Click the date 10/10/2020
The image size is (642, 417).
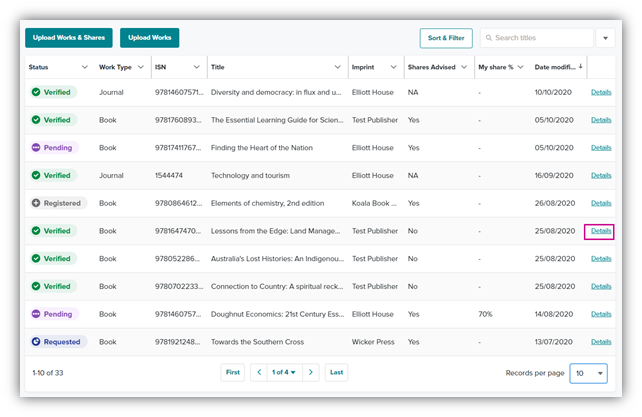553,93
